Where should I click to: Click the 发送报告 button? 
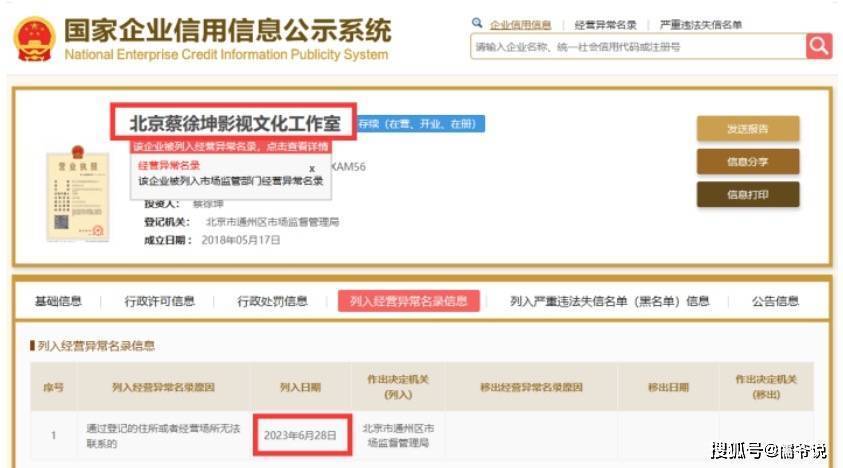(x=748, y=129)
